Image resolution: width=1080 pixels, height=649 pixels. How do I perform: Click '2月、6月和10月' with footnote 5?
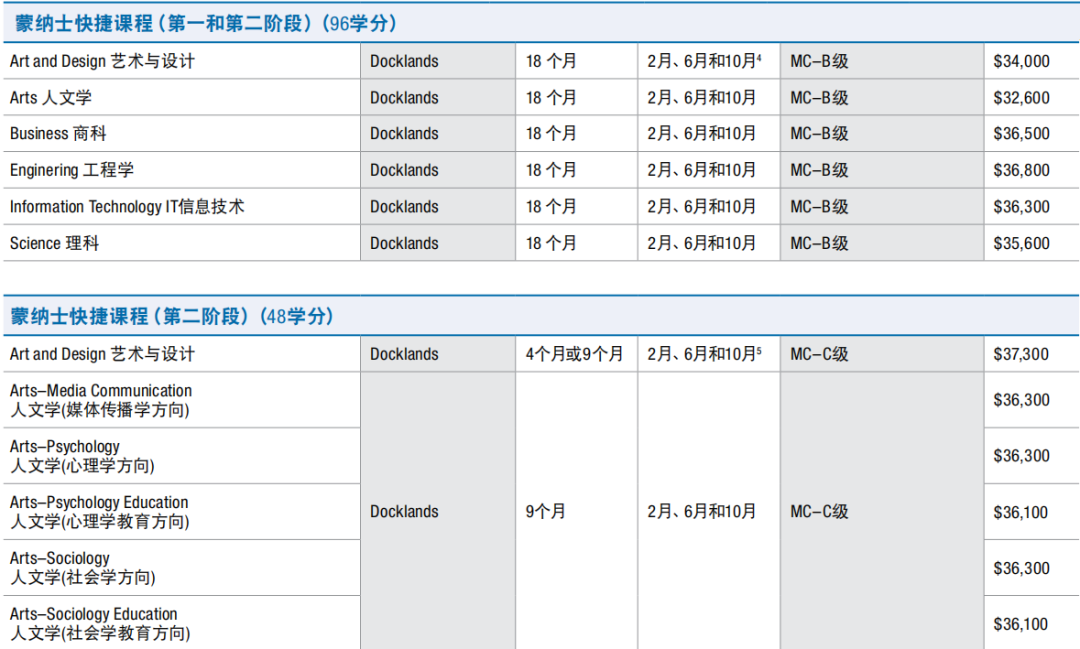pos(704,354)
